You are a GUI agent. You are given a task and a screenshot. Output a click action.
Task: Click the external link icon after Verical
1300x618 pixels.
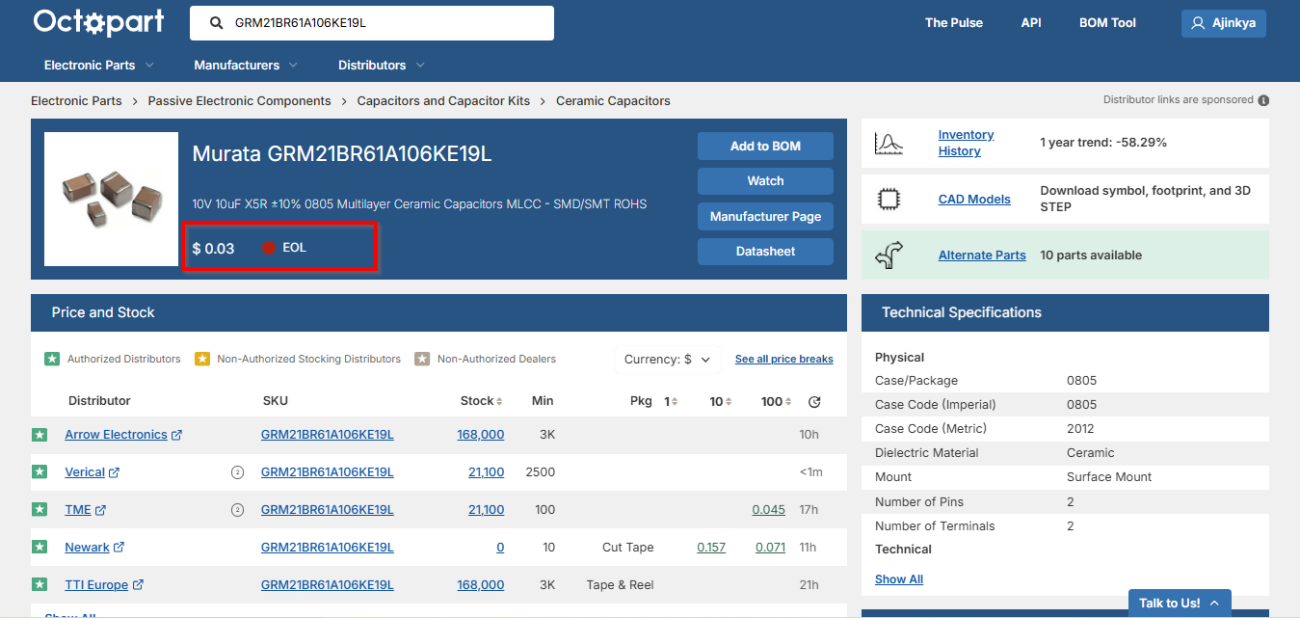tap(114, 472)
